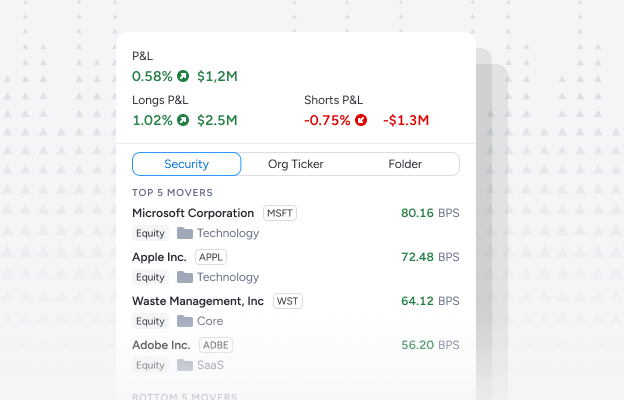Click the MSFT ticker badge

(x=280, y=213)
